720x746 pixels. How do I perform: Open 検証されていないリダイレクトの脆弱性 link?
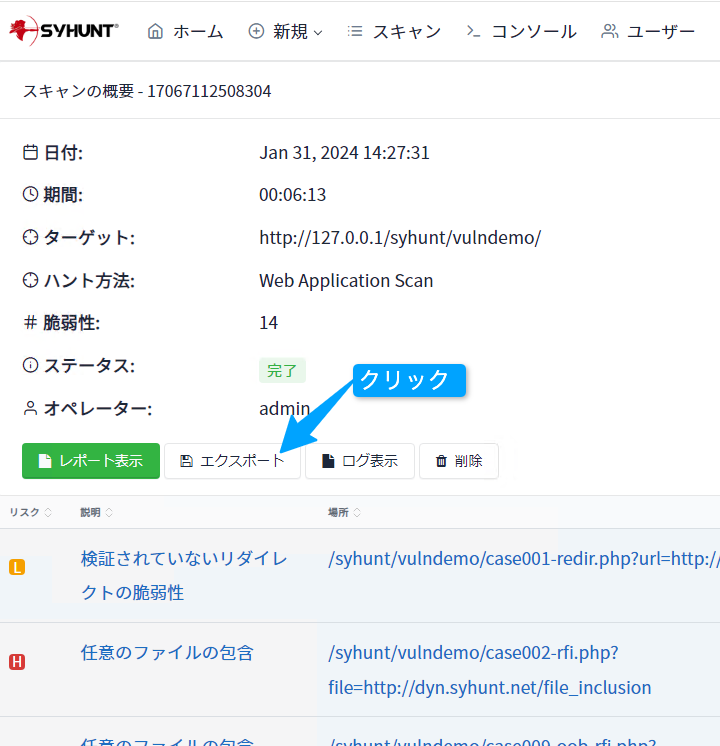tap(184, 576)
